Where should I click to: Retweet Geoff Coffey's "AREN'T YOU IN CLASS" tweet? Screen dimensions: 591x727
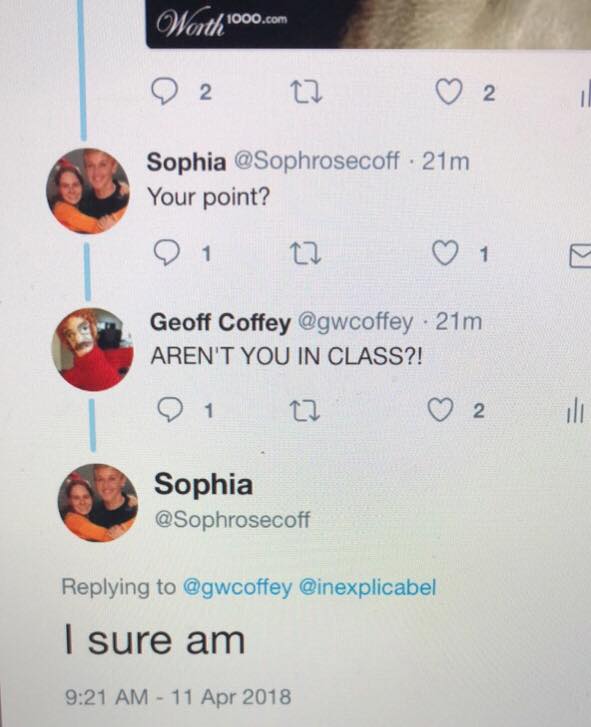point(305,411)
